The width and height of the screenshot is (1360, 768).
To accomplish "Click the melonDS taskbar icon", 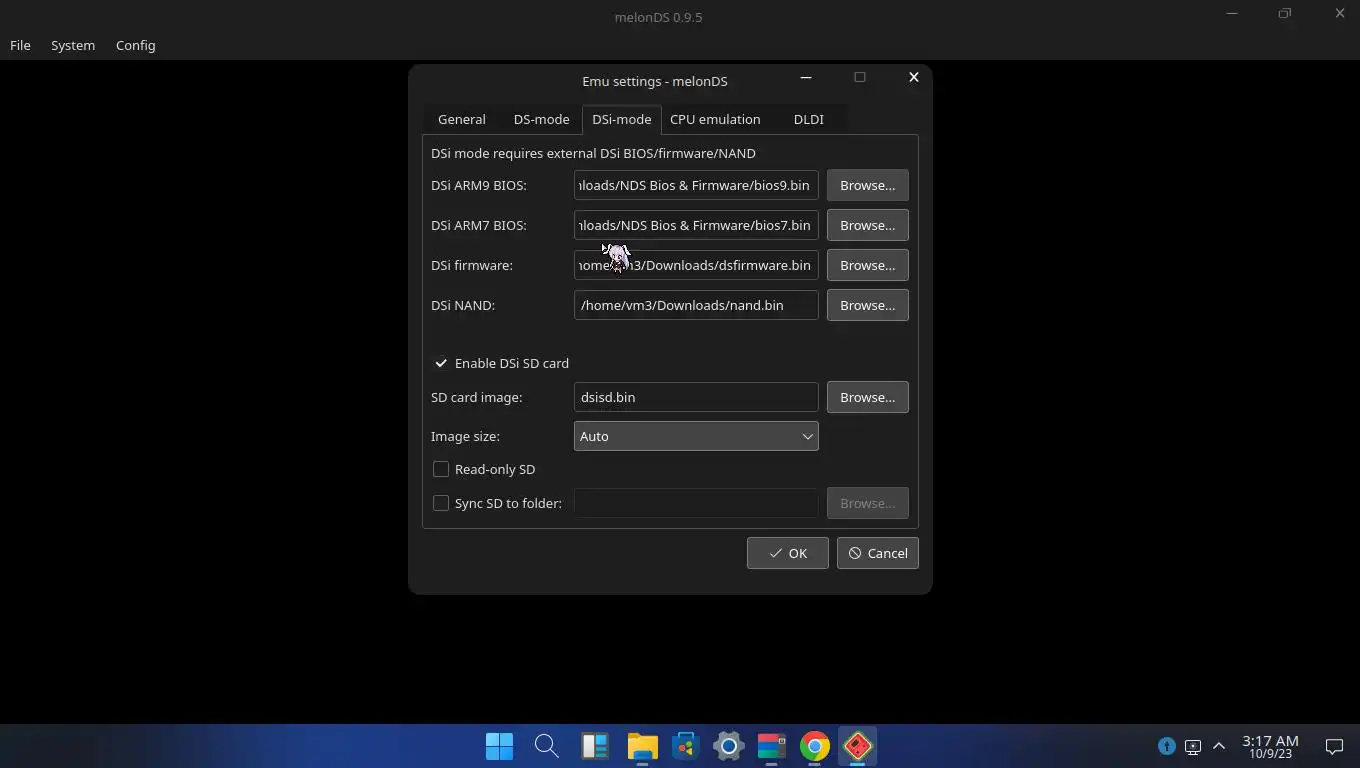I will tap(857, 746).
